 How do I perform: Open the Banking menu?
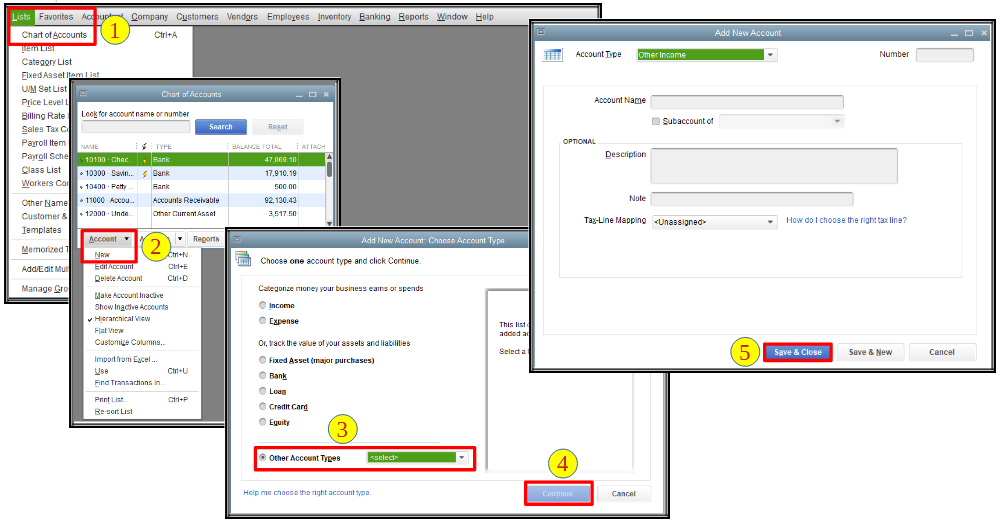[374, 17]
